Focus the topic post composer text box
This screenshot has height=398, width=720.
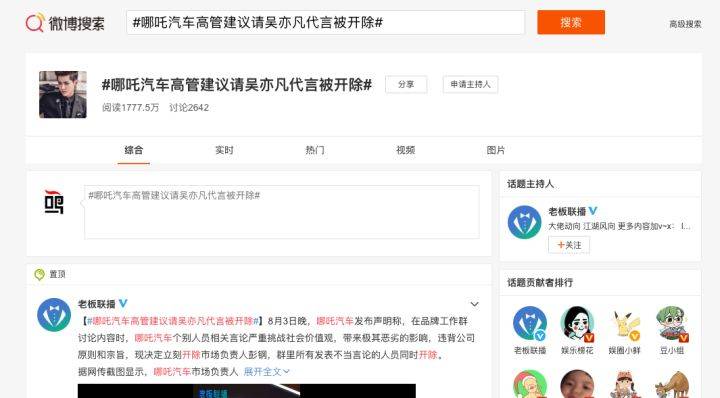click(x=281, y=212)
